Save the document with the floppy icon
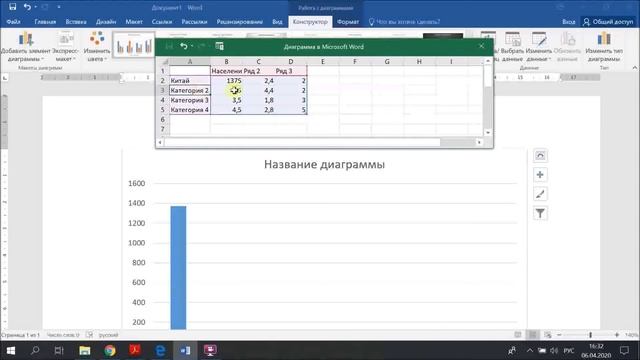The height and width of the screenshot is (360, 640). point(13,7)
